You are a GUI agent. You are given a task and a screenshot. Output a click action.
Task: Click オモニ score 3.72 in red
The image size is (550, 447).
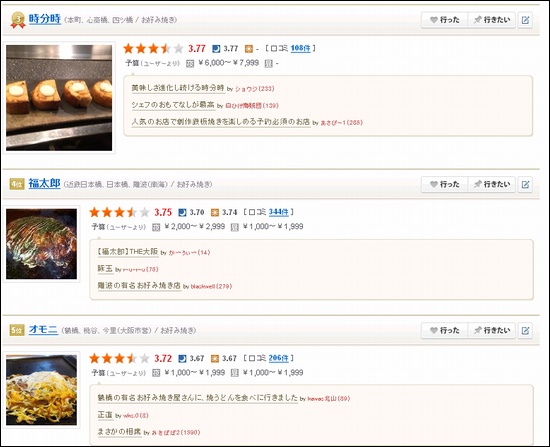pyautogui.click(x=163, y=359)
